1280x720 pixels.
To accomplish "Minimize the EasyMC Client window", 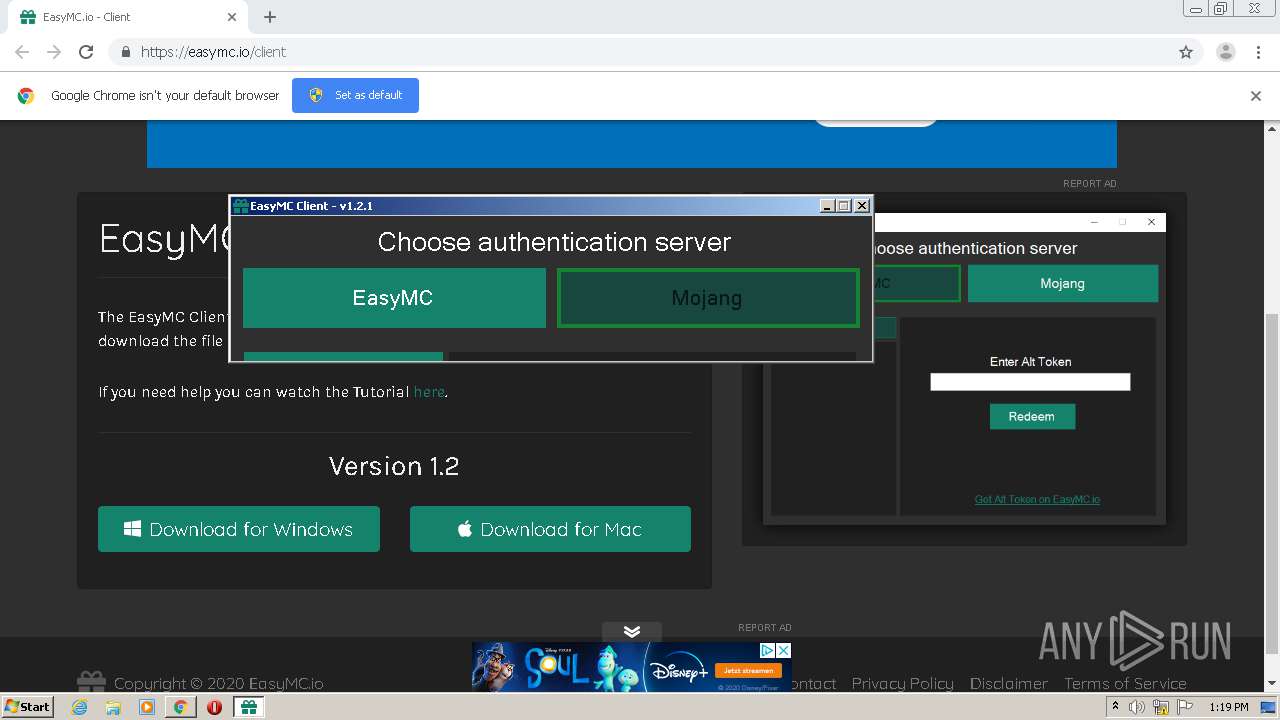I will click(827, 206).
